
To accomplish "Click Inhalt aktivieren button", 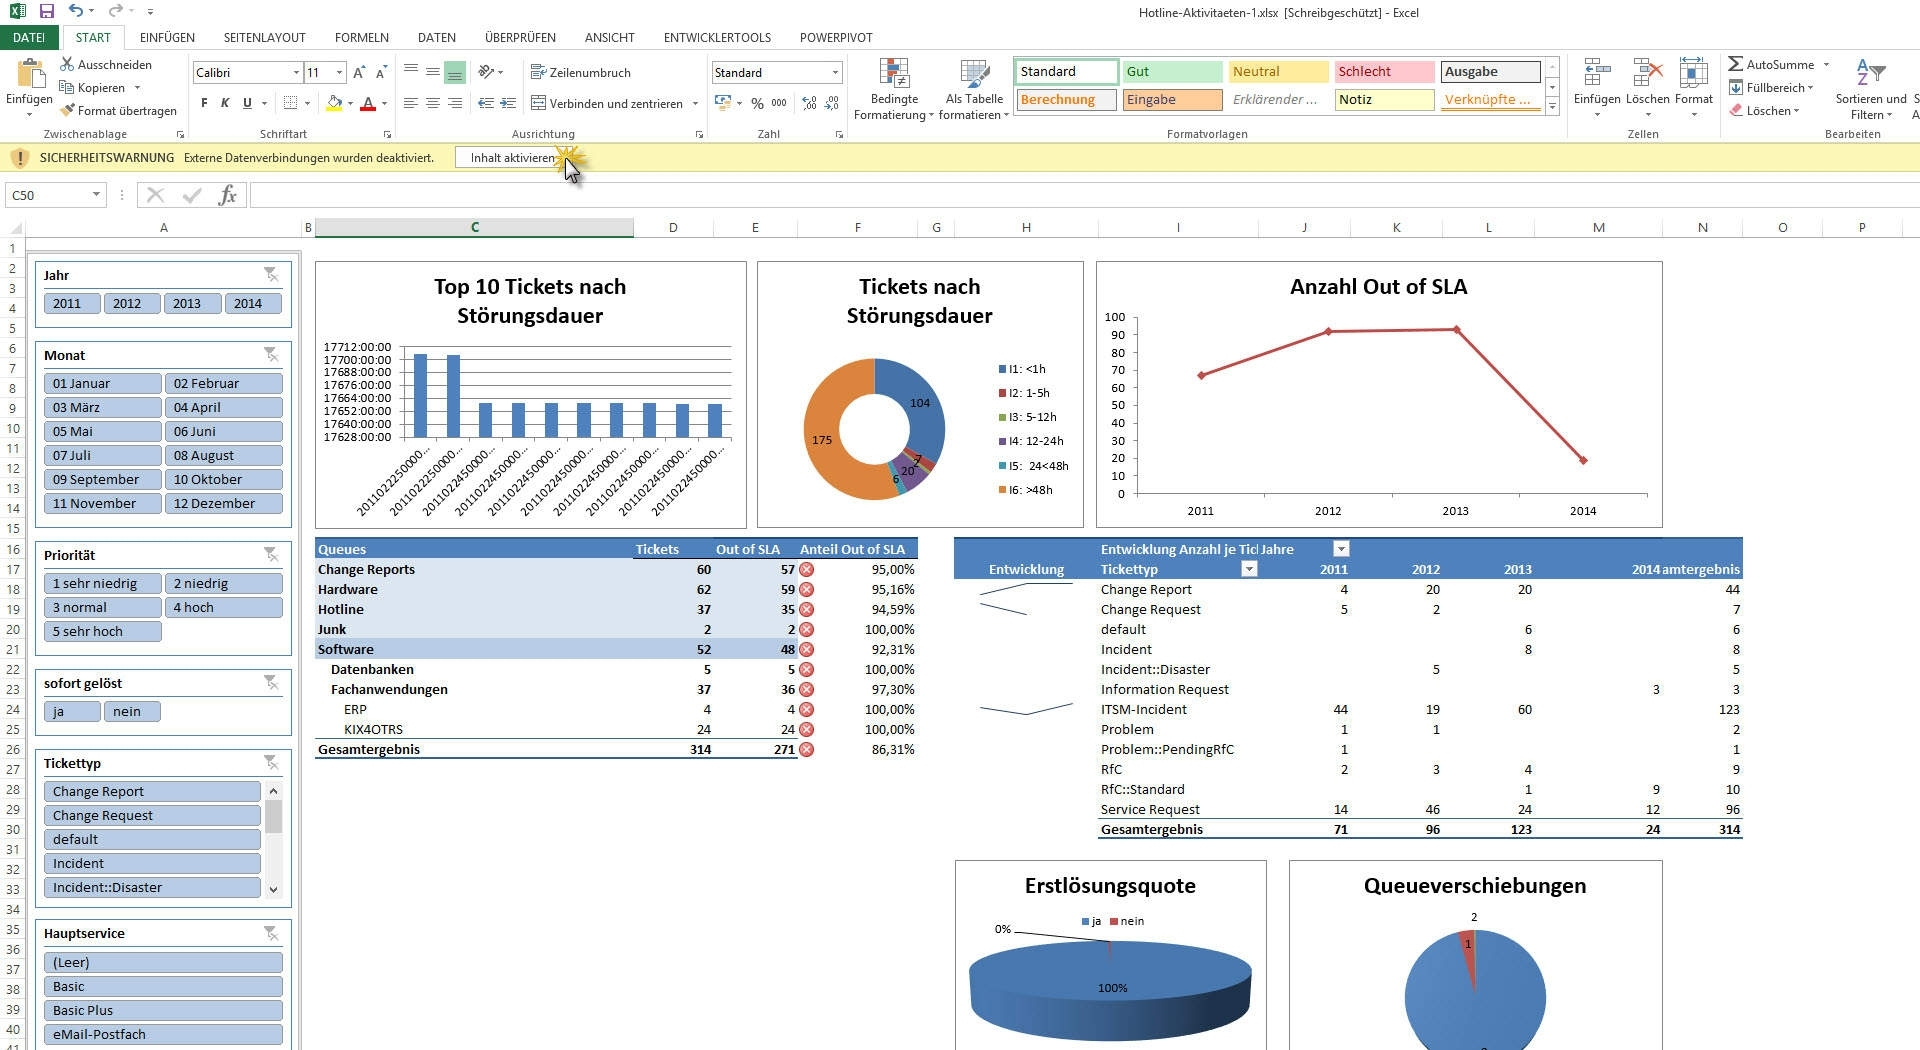I will 512,158.
